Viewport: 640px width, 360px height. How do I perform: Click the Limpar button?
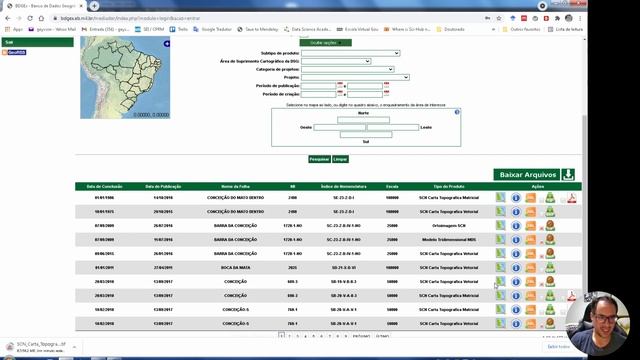point(340,159)
